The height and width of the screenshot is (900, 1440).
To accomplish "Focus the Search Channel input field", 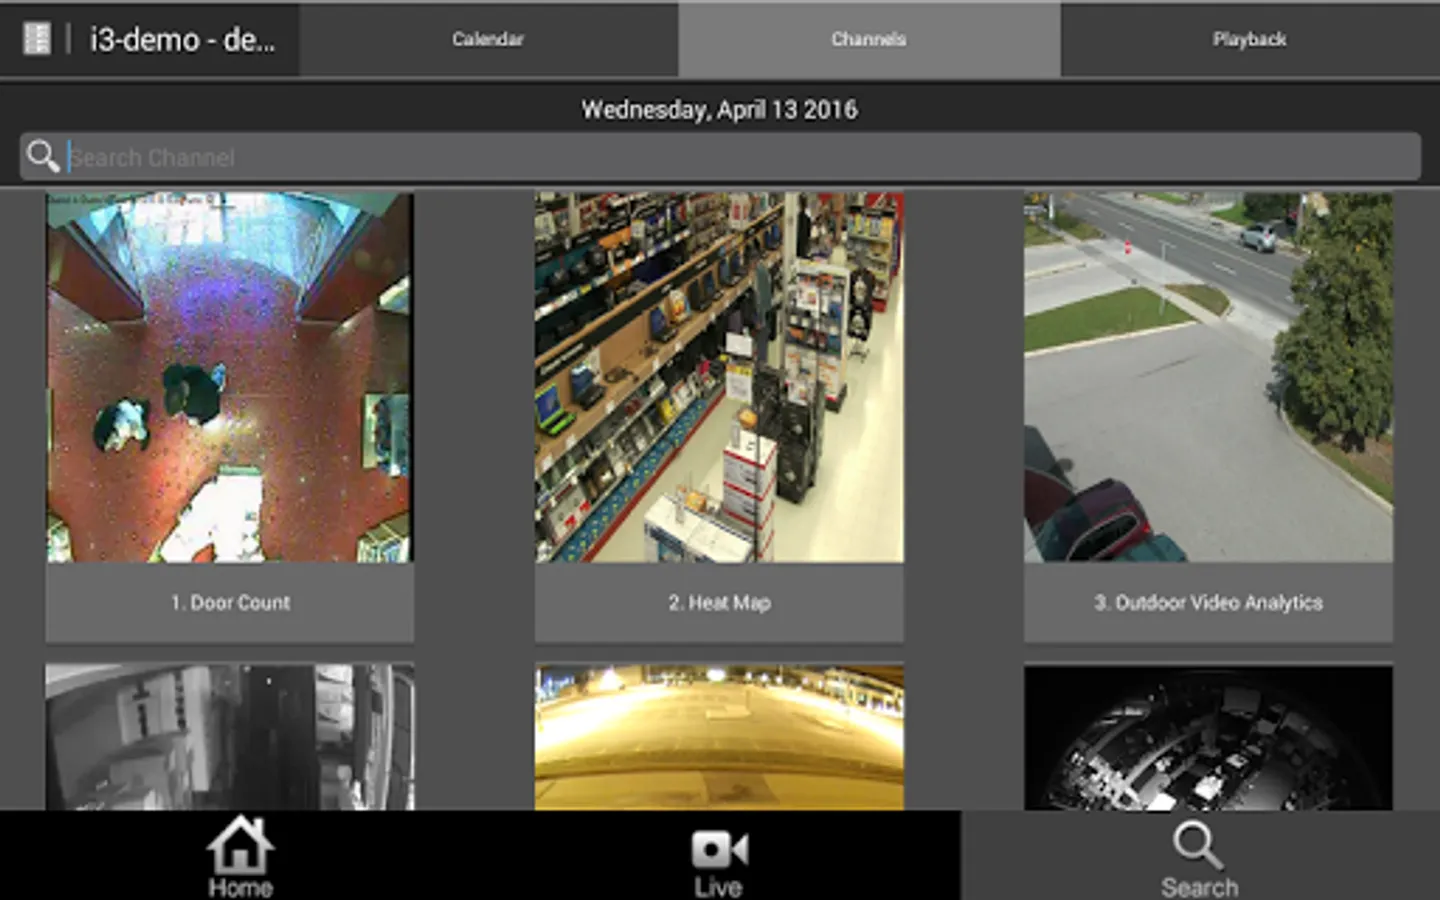I will [x=720, y=157].
